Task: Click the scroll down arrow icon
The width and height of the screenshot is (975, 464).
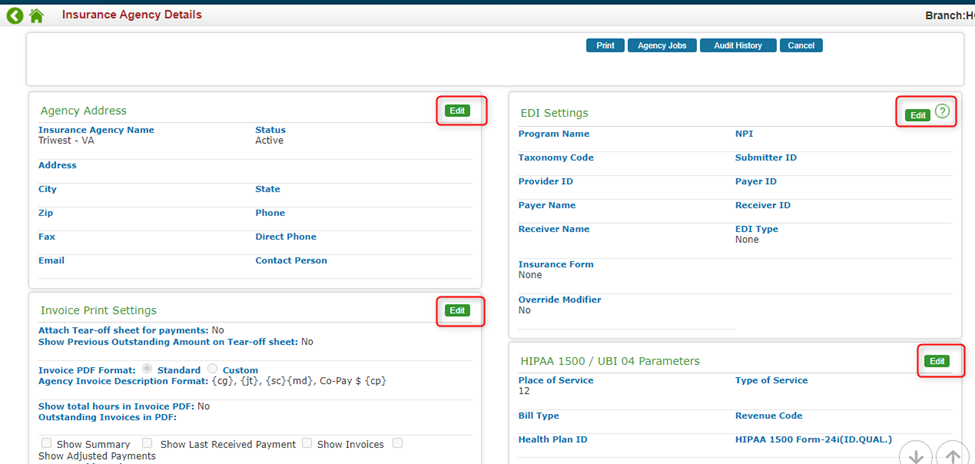Action: 914,455
